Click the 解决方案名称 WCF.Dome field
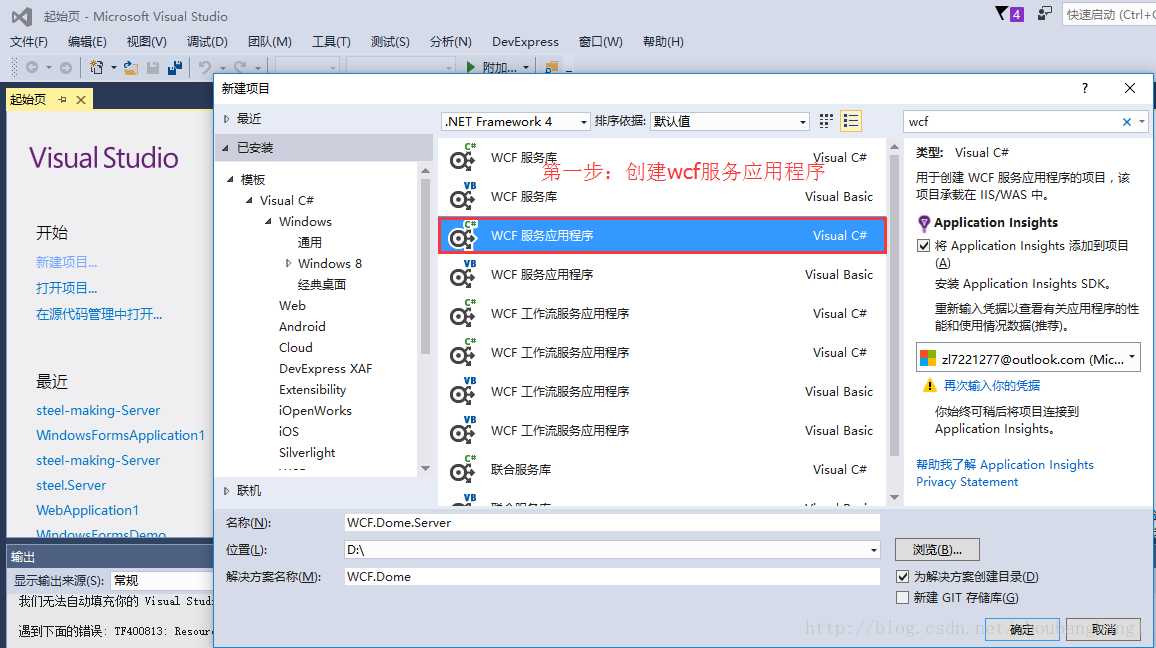The height and width of the screenshot is (648, 1156). [x=612, y=576]
